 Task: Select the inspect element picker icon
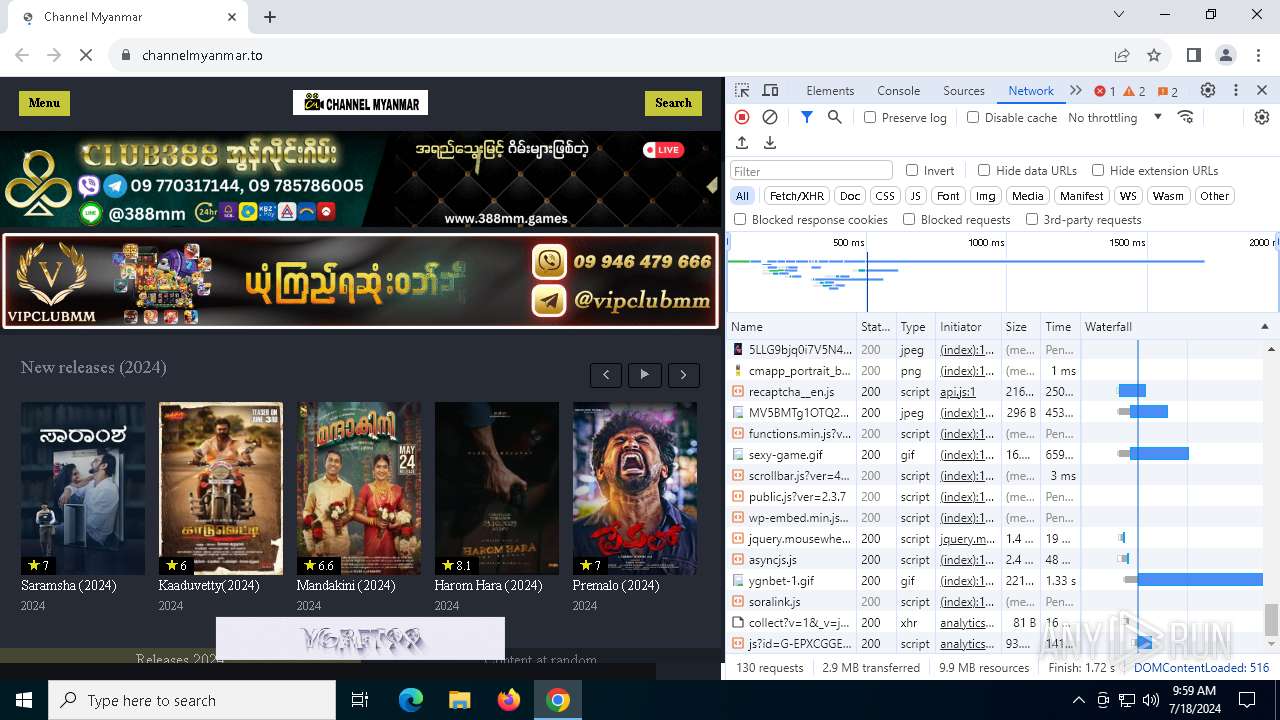click(x=743, y=91)
